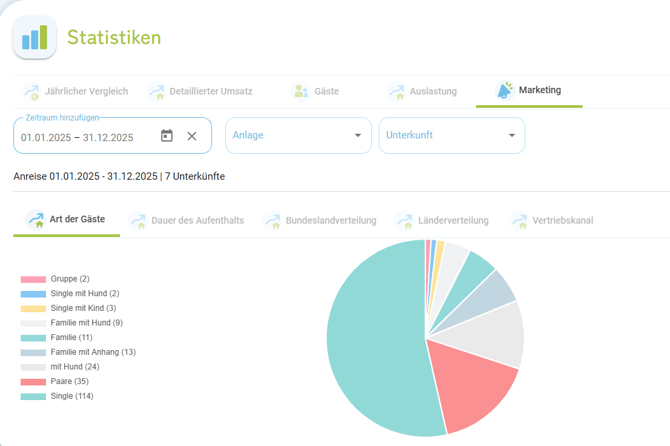Click the 'Familie (11)' legend label
The height and width of the screenshot is (446, 670).
point(71,337)
